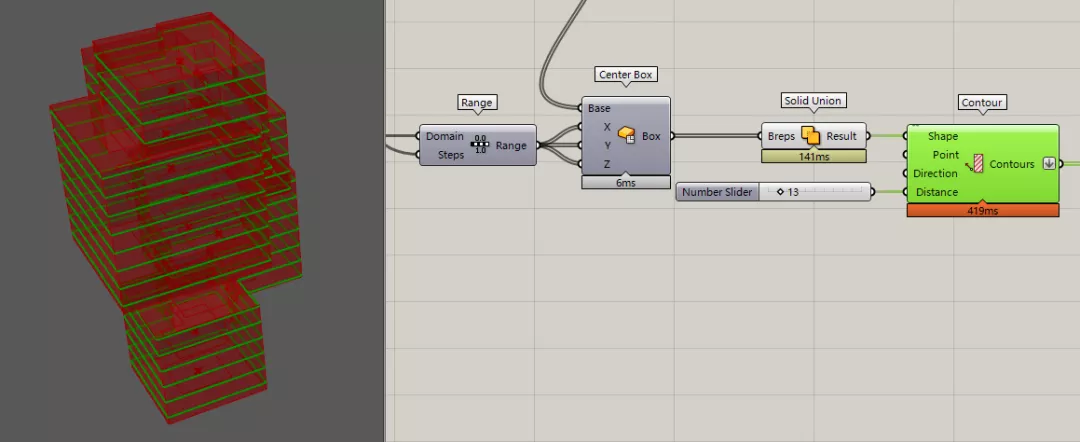Click the Base input on Center Box
The image size is (1080, 442).
click(x=599, y=108)
